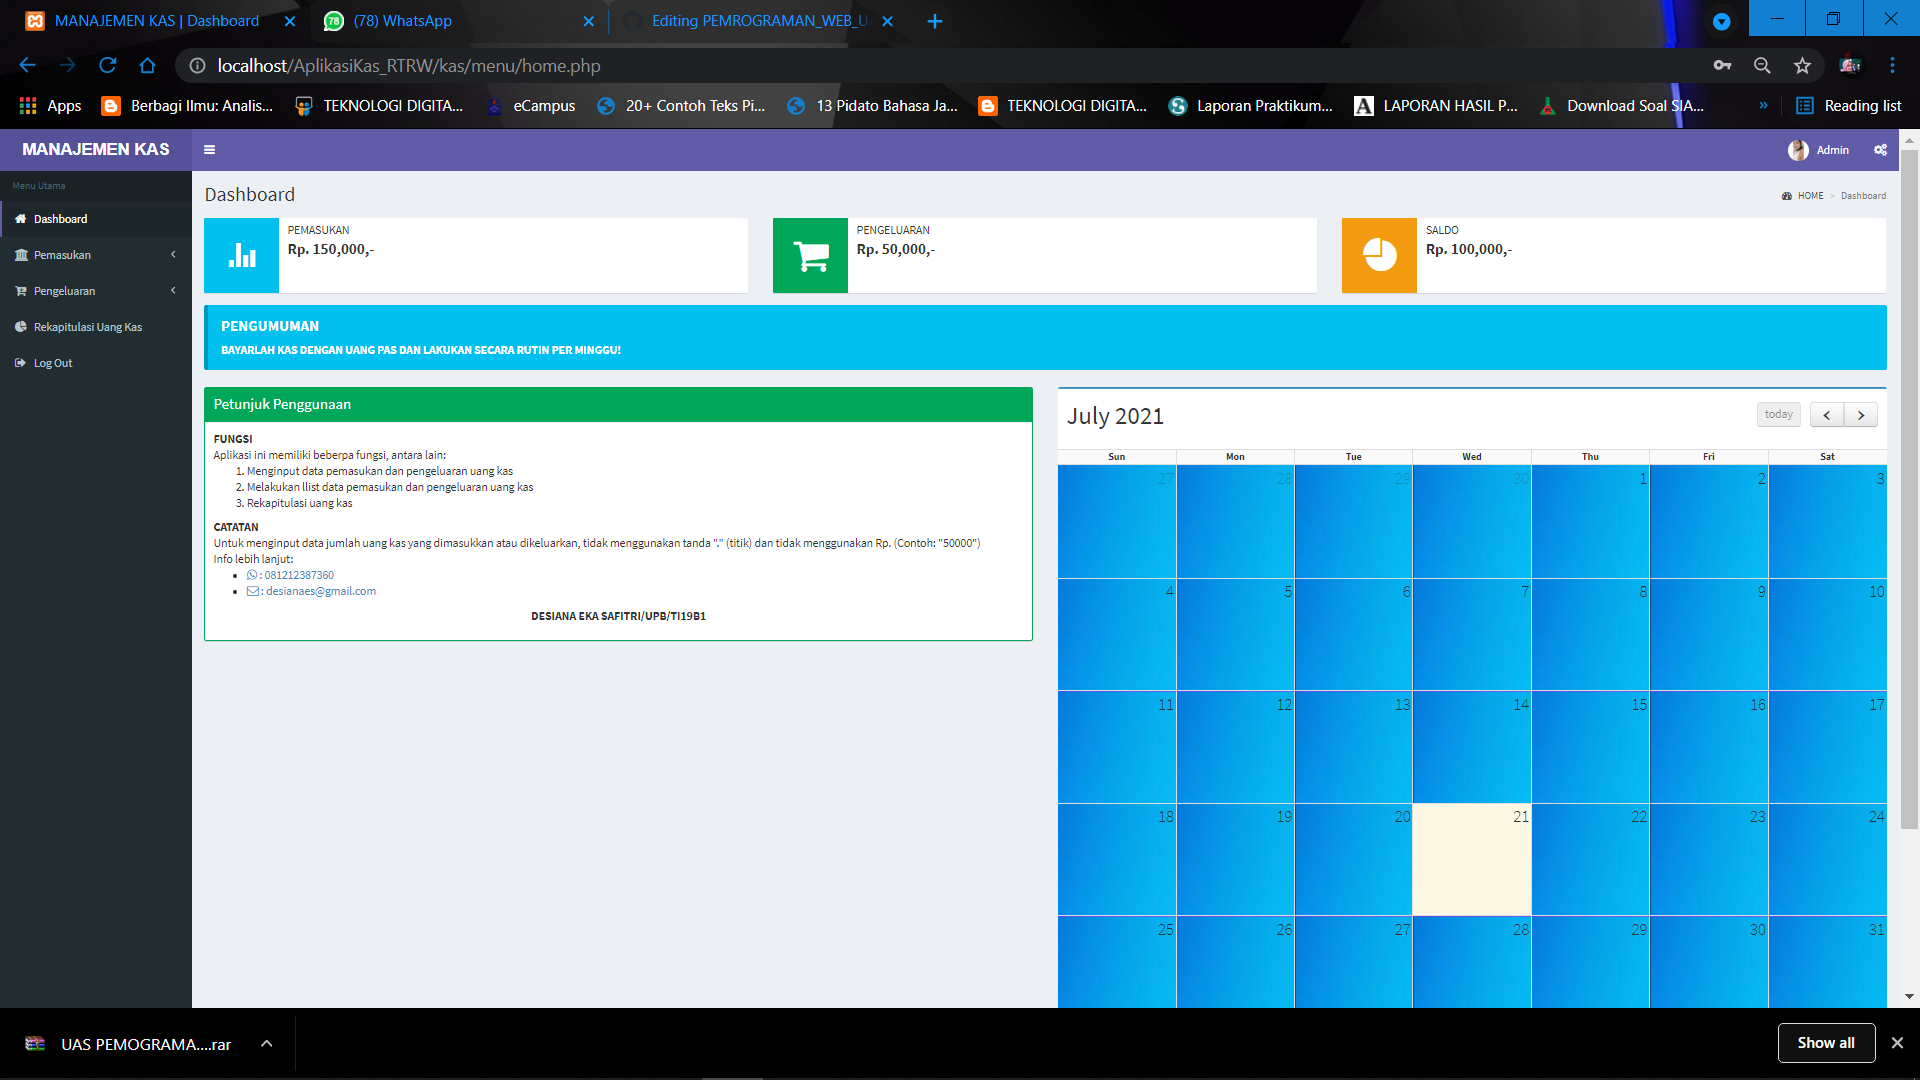Open the settings gears icon in header

[x=1880, y=150]
